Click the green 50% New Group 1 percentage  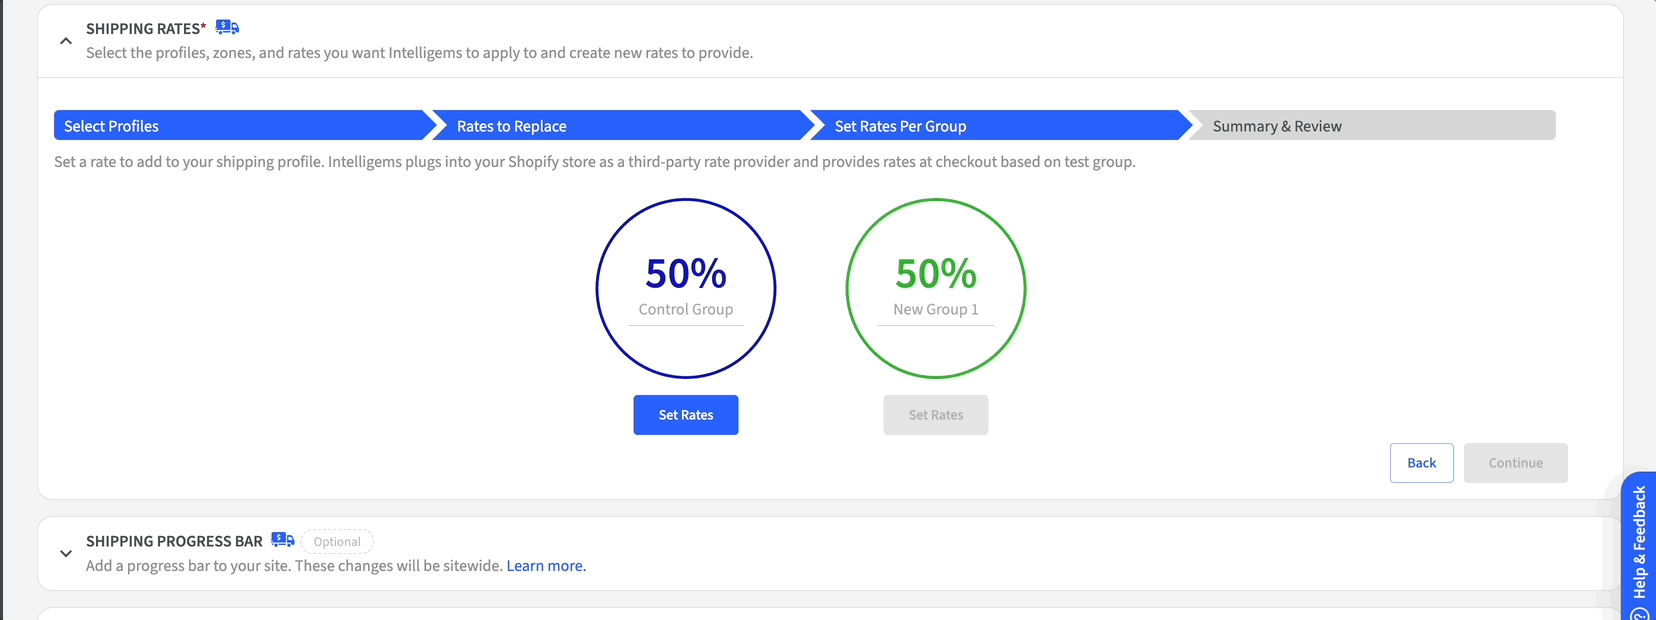click(936, 273)
